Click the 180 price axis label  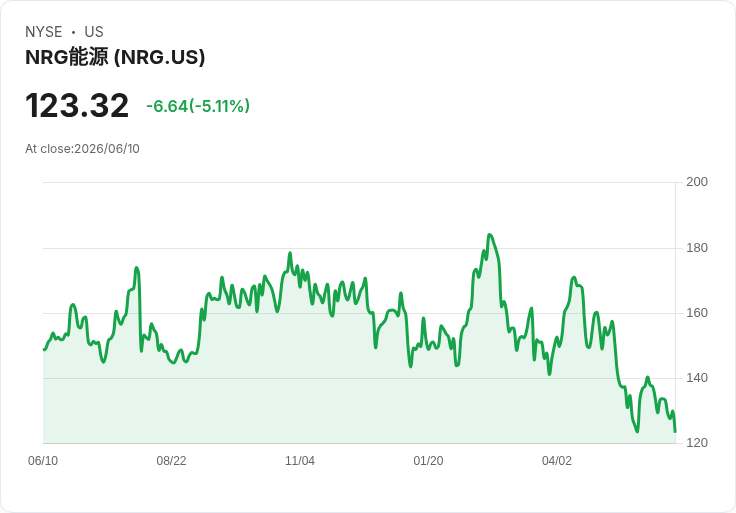(697, 248)
